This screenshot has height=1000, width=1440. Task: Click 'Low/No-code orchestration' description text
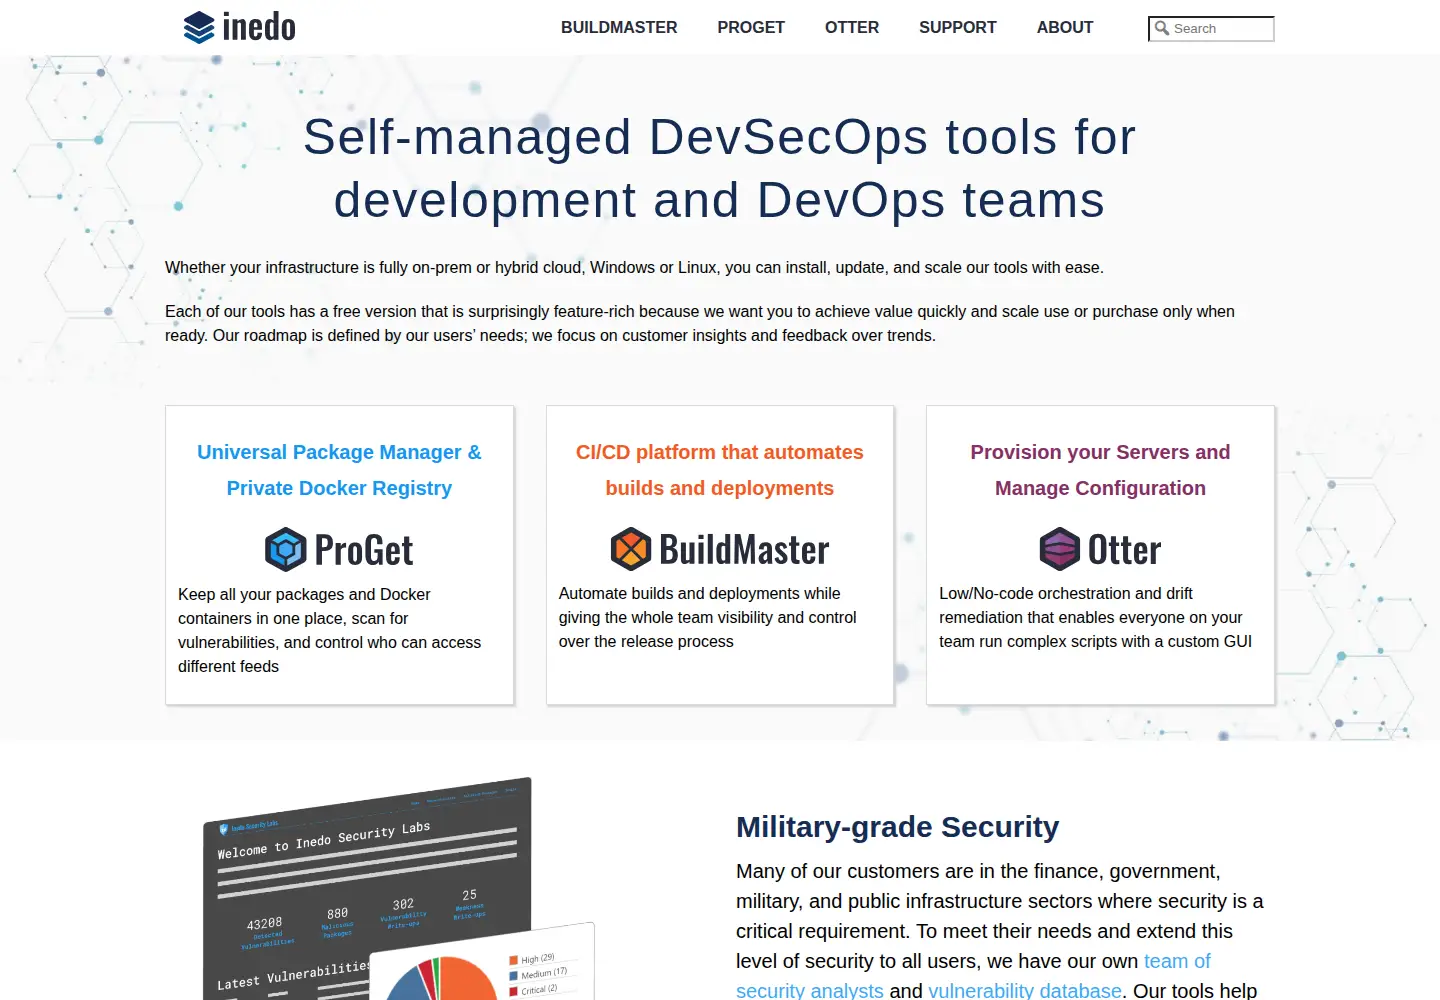point(1095,618)
